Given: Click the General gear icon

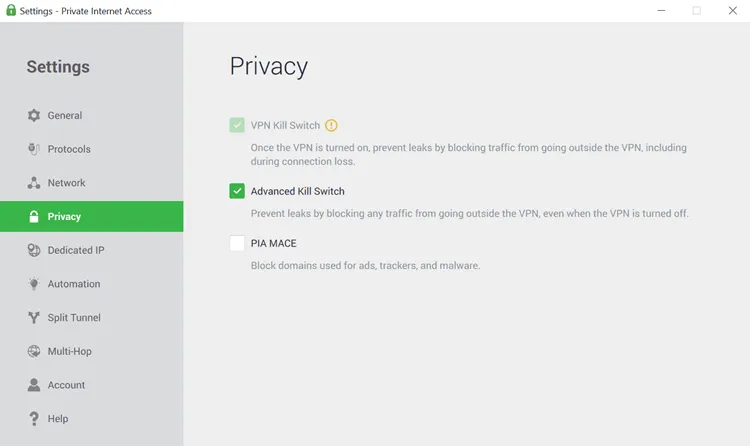Looking at the screenshot, I should 34,115.
